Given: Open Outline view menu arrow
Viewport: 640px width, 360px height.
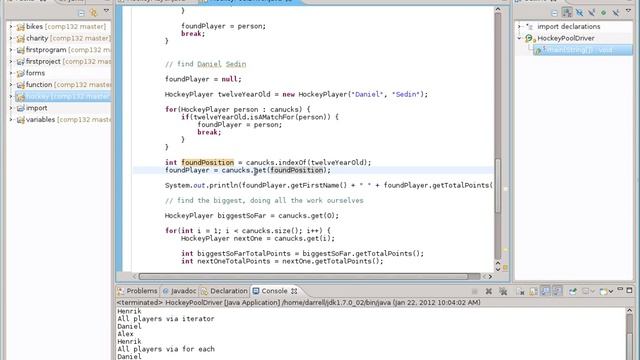Looking at the screenshot, I should click(628, 10).
